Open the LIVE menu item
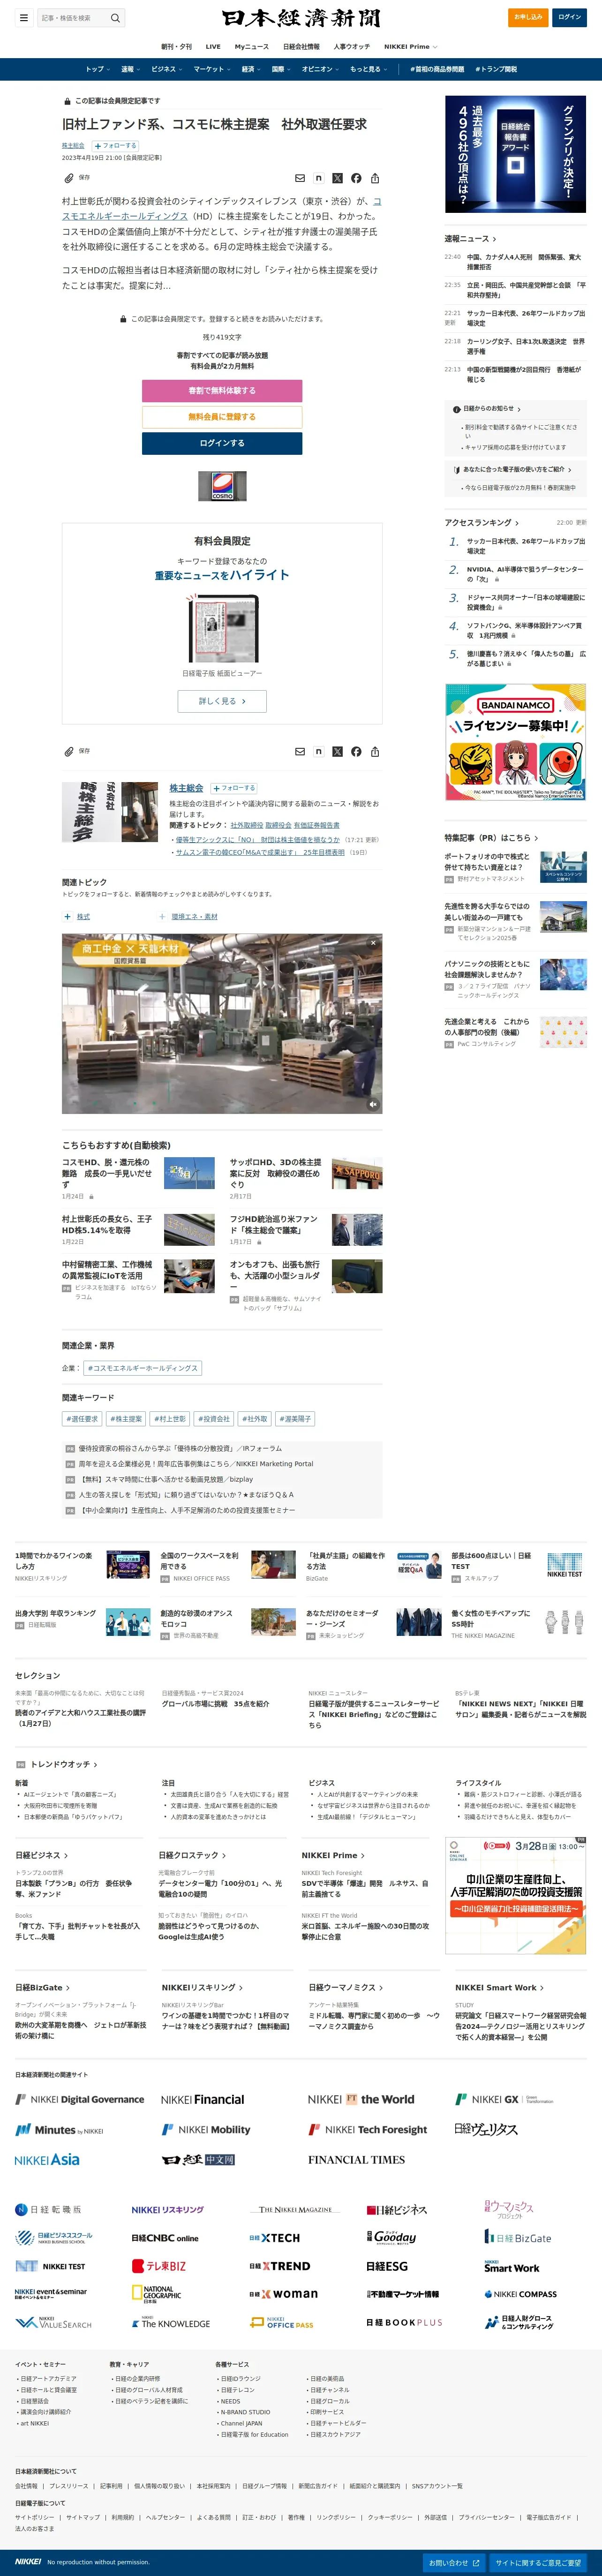This screenshot has height=2576, width=602. pos(213,46)
